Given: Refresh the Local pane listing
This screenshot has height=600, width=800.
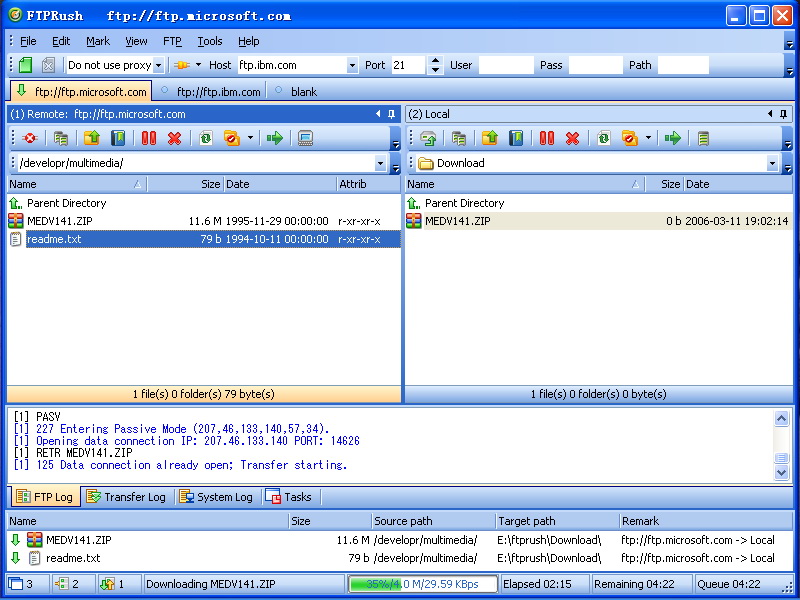Looking at the screenshot, I should click(x=604, y=138).
